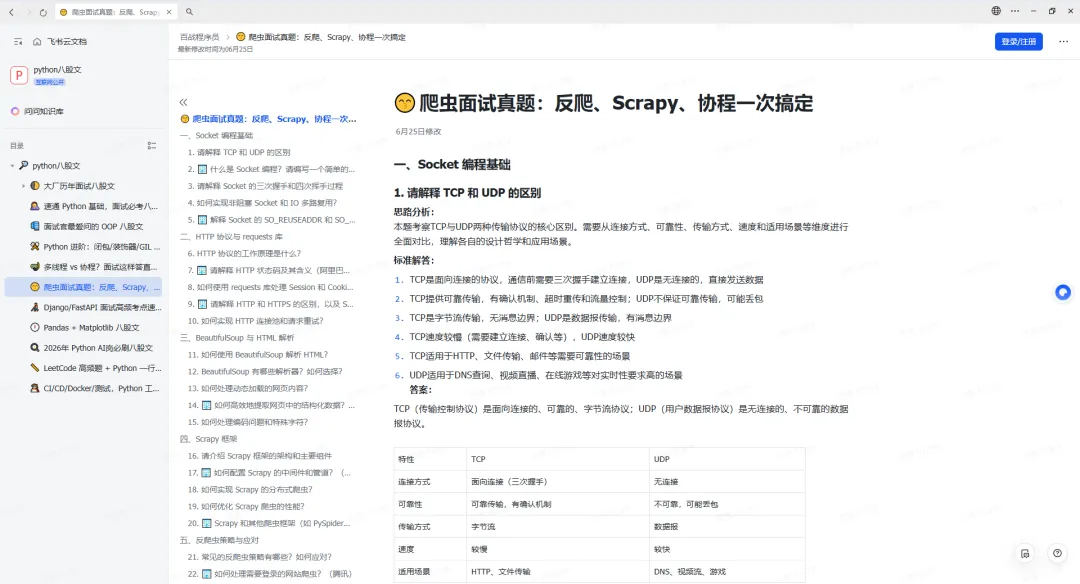
Task: Go to outline item 10 HTTP 连接池和请求重试
Action: point(256,321)
